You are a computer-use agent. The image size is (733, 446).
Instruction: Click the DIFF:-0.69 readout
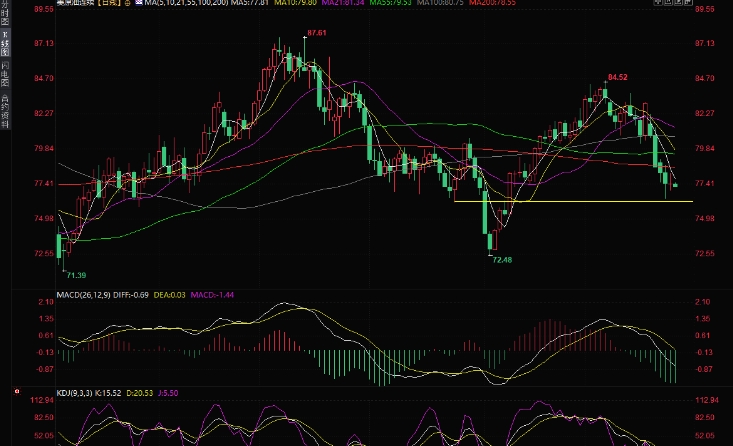click(x=131, y=295)
